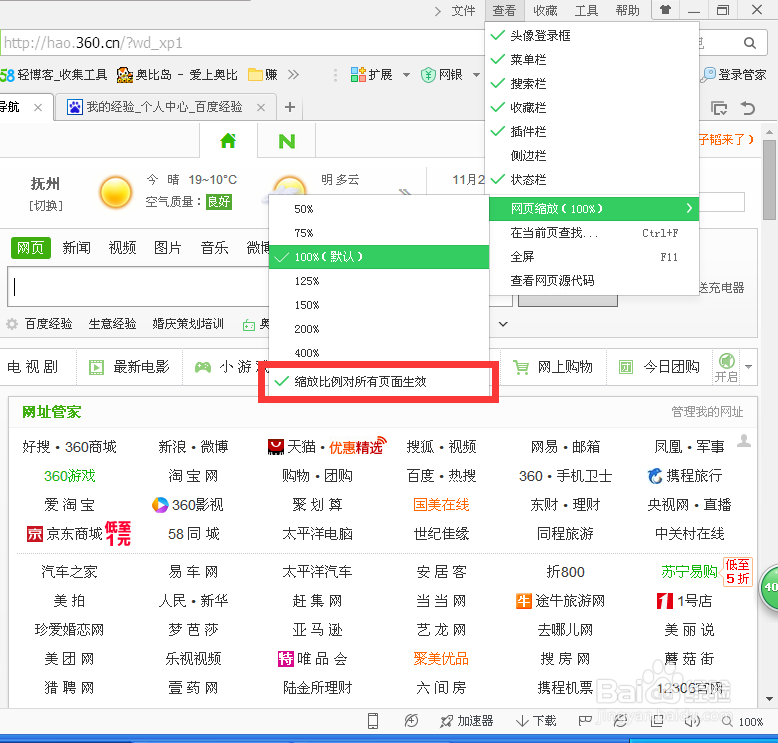The width and height of the screenshot is (778, 743).
Task: Expand the chevron below search box
Action: click(x=503, y=325)
